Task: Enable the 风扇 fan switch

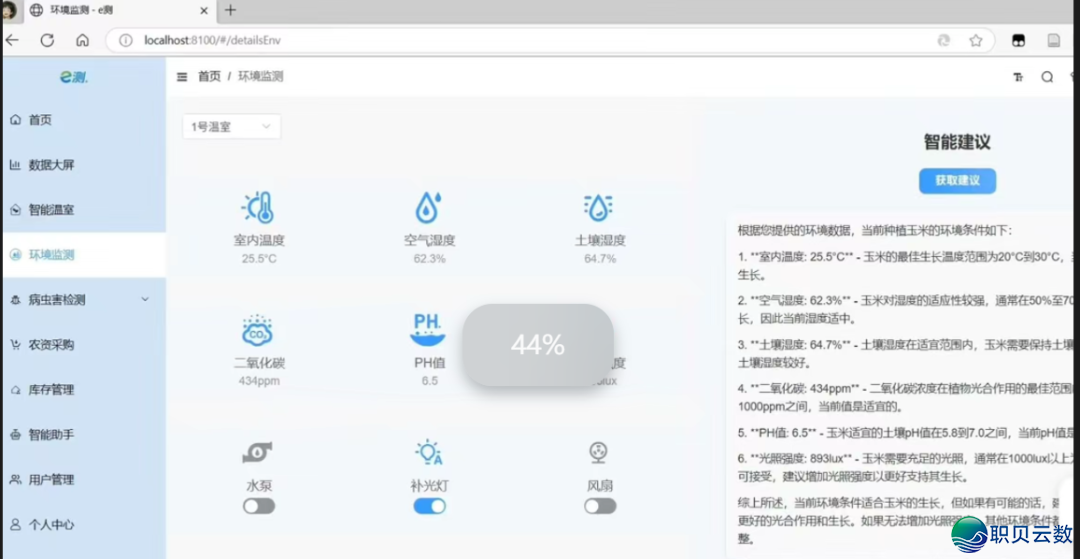Action: click(600, 506)
